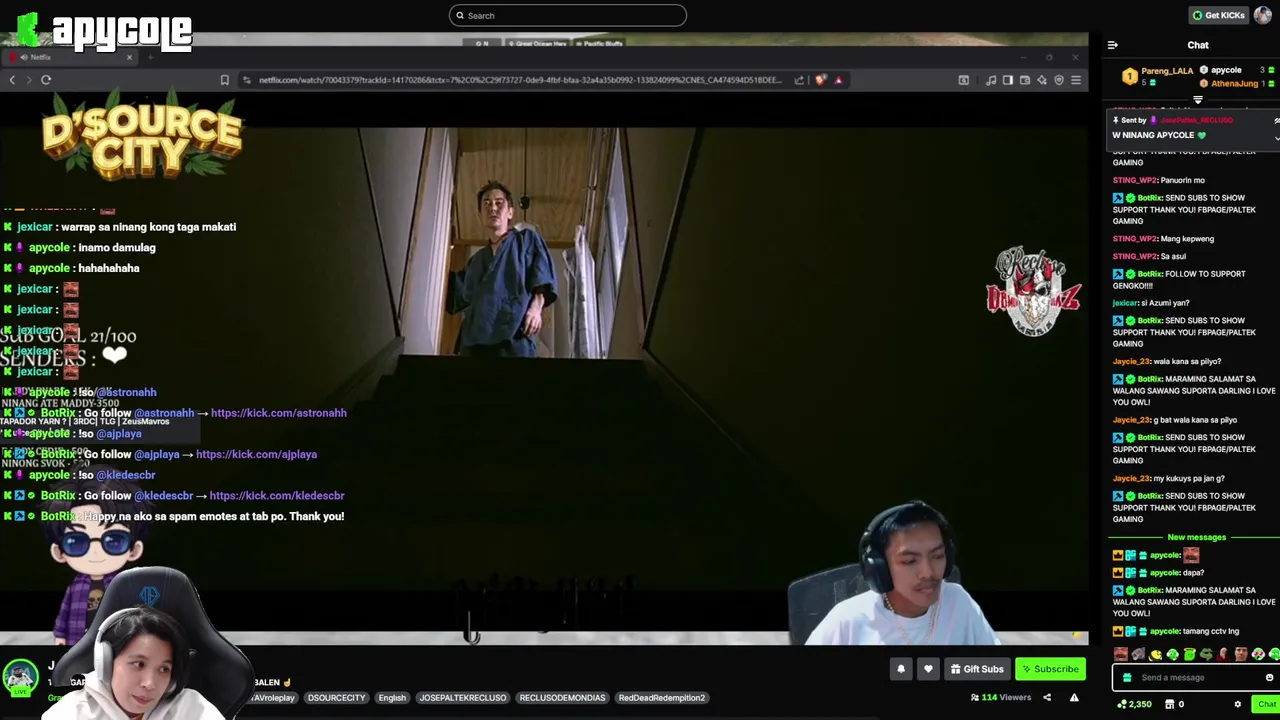
Task: Click the browser share icon in address bar
Action: pyautogui.click(x=799, y=80)
